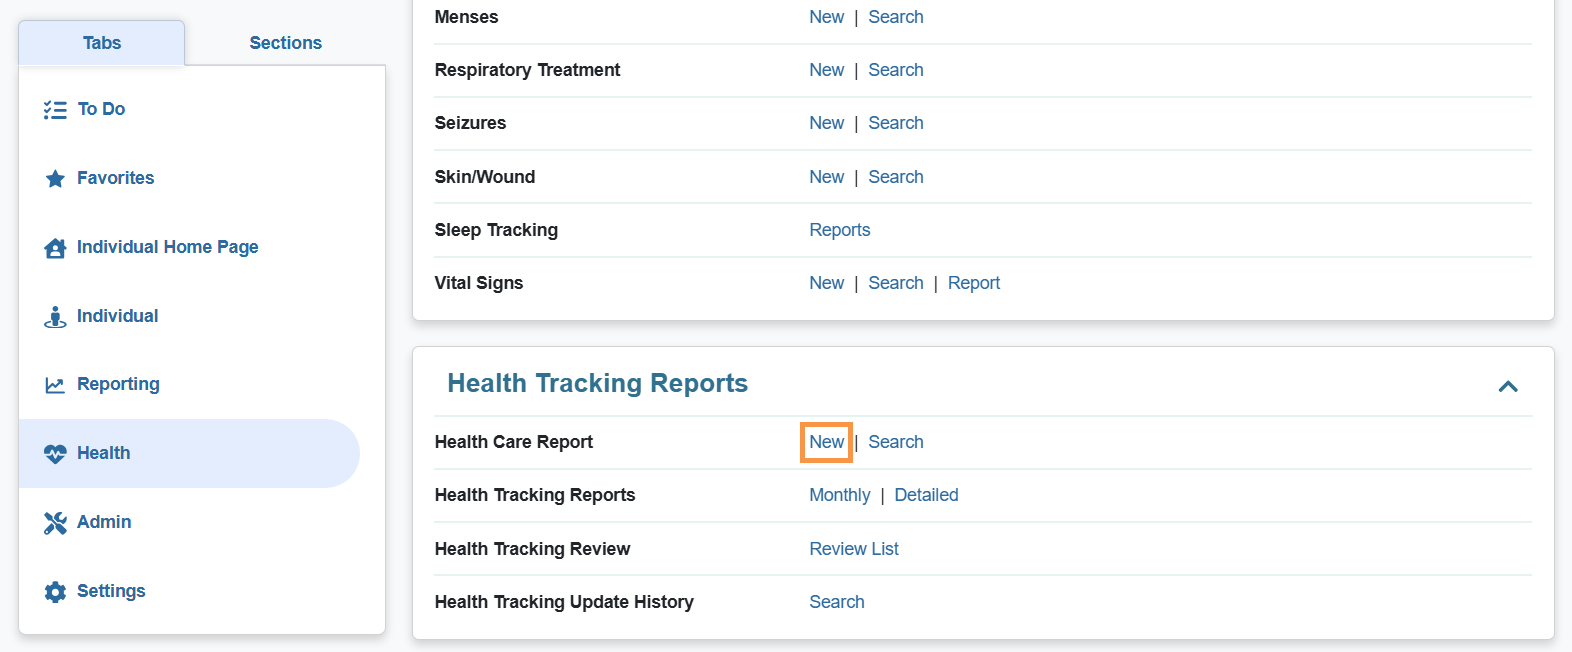Select the Individual person icon
The image size is (1572, 652).
pyautogui.click(x=55, y=316)
